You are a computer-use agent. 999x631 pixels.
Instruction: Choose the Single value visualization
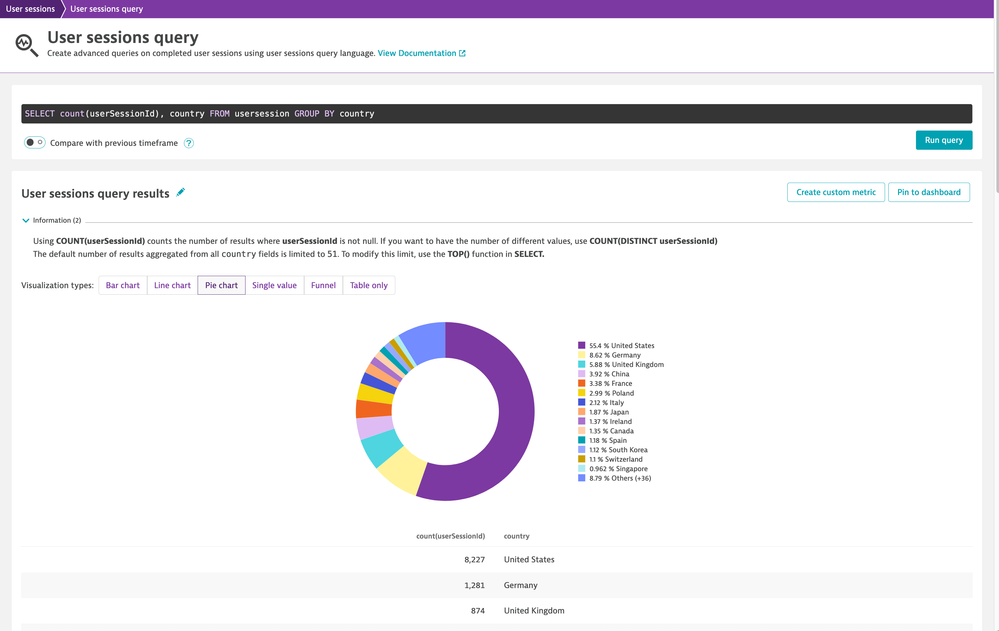274,286
